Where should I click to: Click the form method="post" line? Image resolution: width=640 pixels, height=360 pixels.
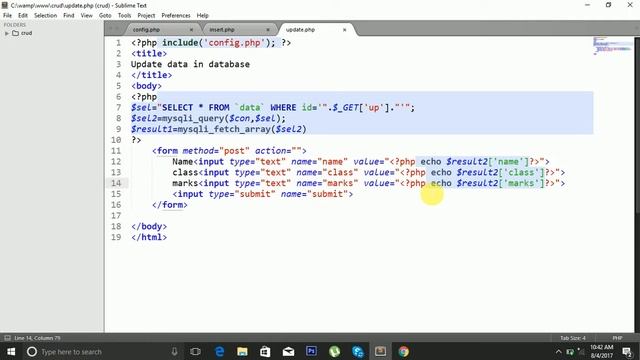click(x=229, y=151)
